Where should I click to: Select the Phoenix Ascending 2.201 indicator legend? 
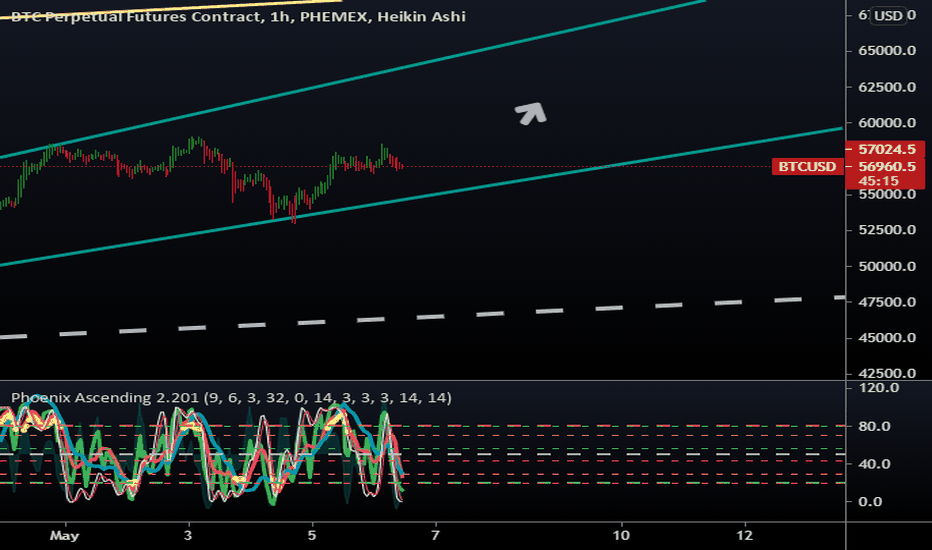click(231, 397)
